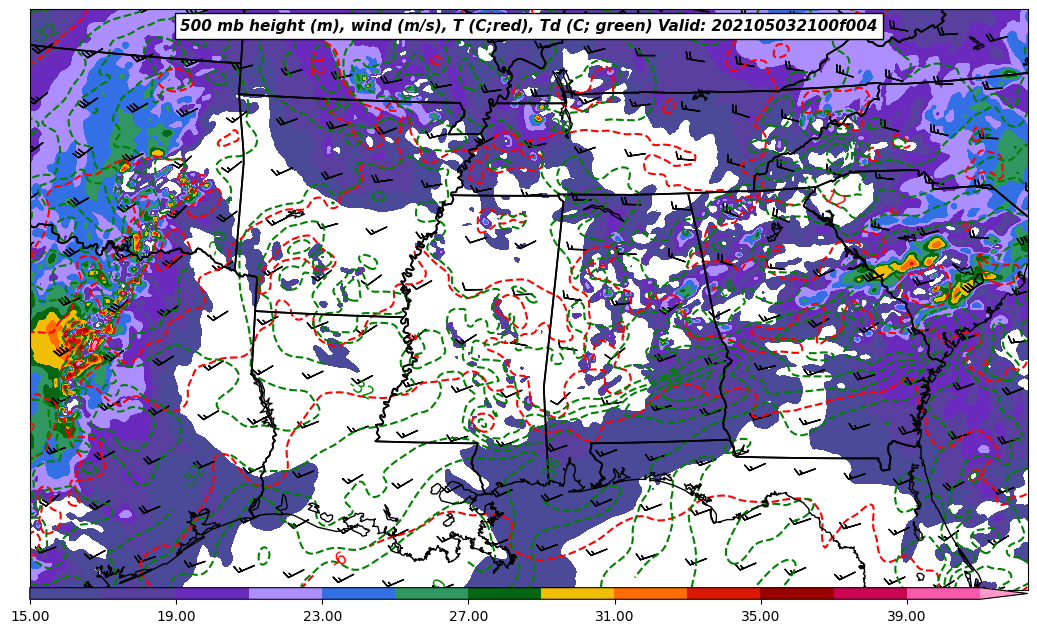Click the red contour label 6 near the bottom coast
1037x633 pixels.
point(341,558)
